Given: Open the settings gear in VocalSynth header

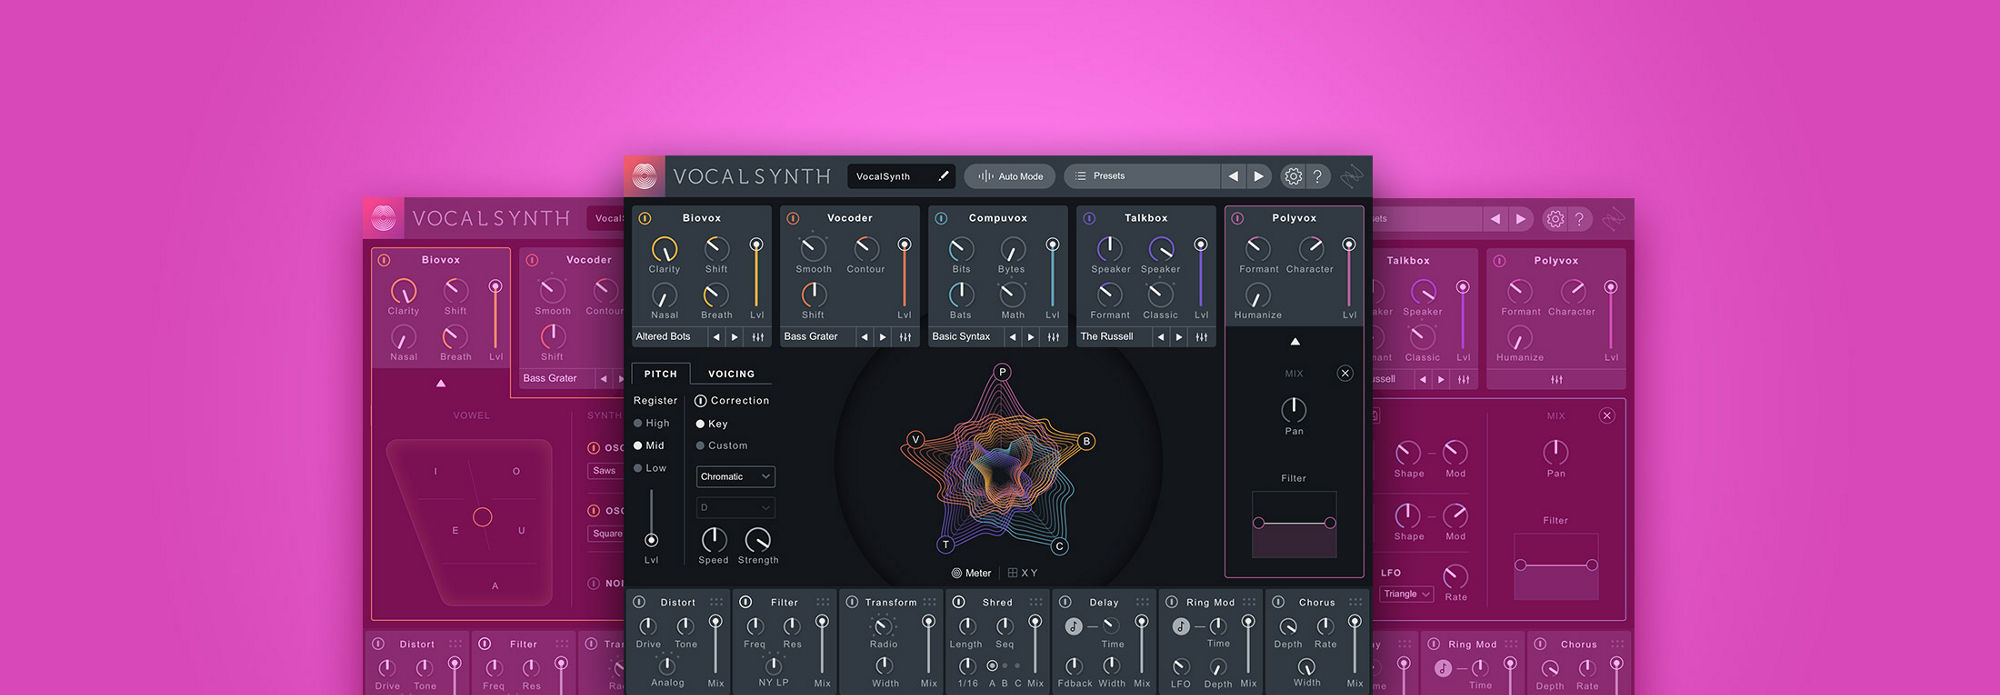Looking at the screenshot, I should click(1293, 176).
